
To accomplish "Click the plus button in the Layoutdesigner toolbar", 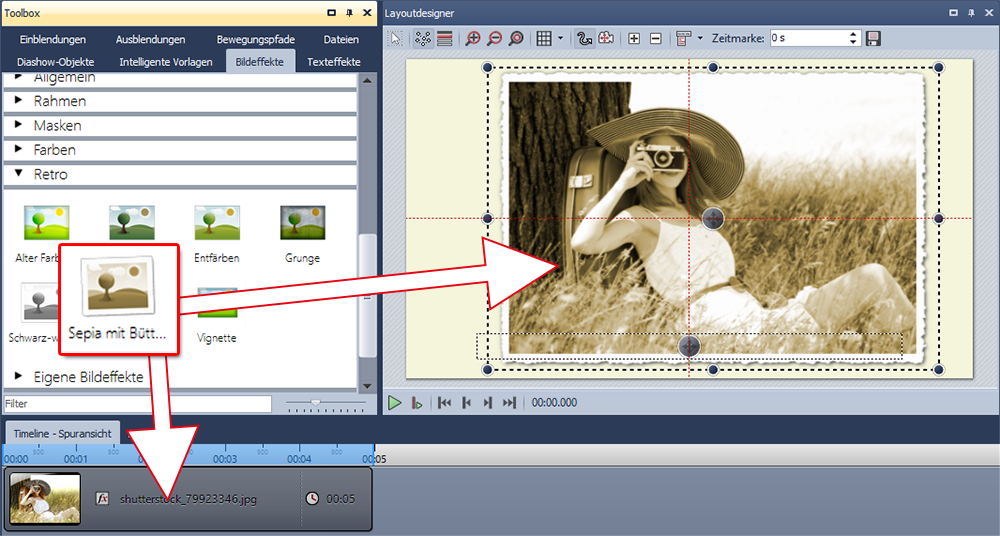I will [634, 38].
